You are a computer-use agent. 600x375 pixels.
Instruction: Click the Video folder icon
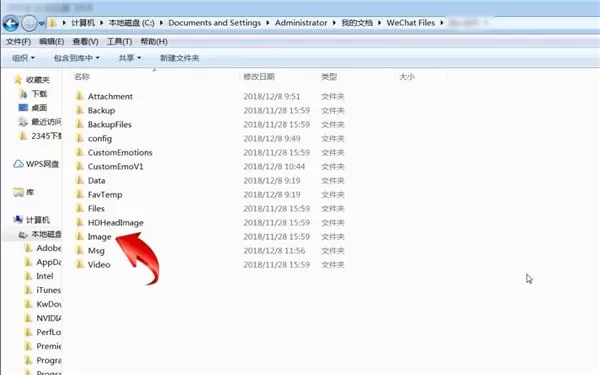(80, 264)
